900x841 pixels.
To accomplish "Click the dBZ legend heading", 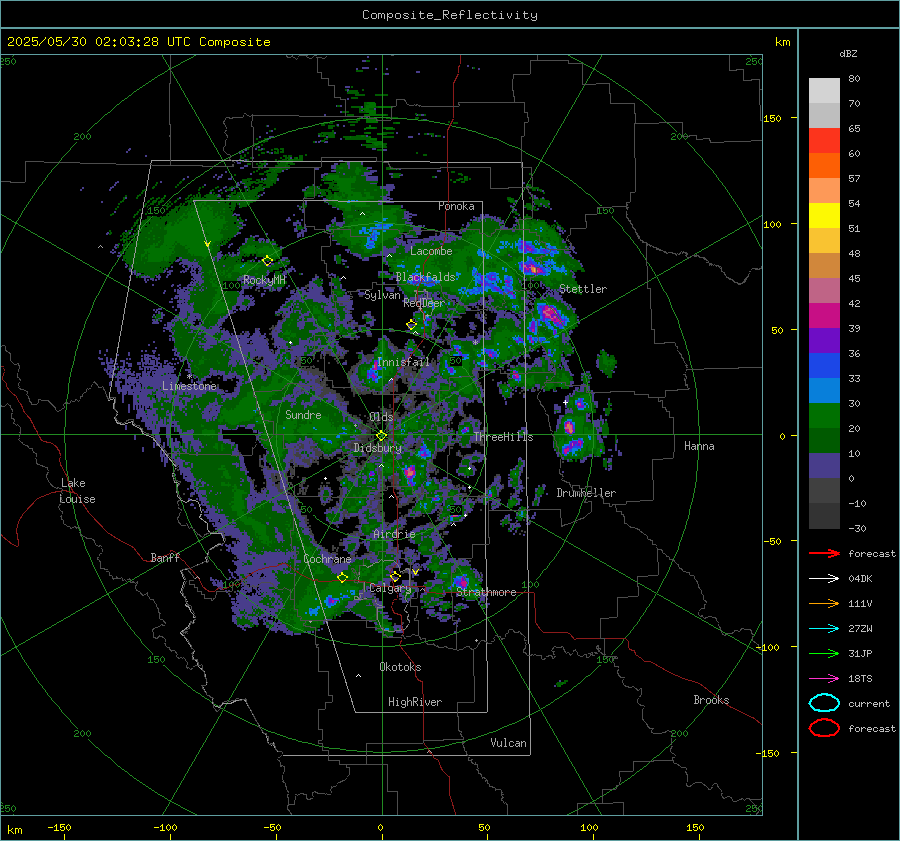I will pyautogui.click(x=848, y=54).
